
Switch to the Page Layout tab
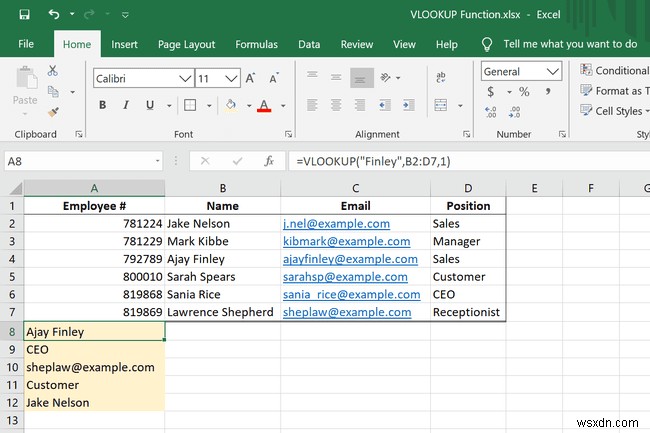[x=187, y=44]
